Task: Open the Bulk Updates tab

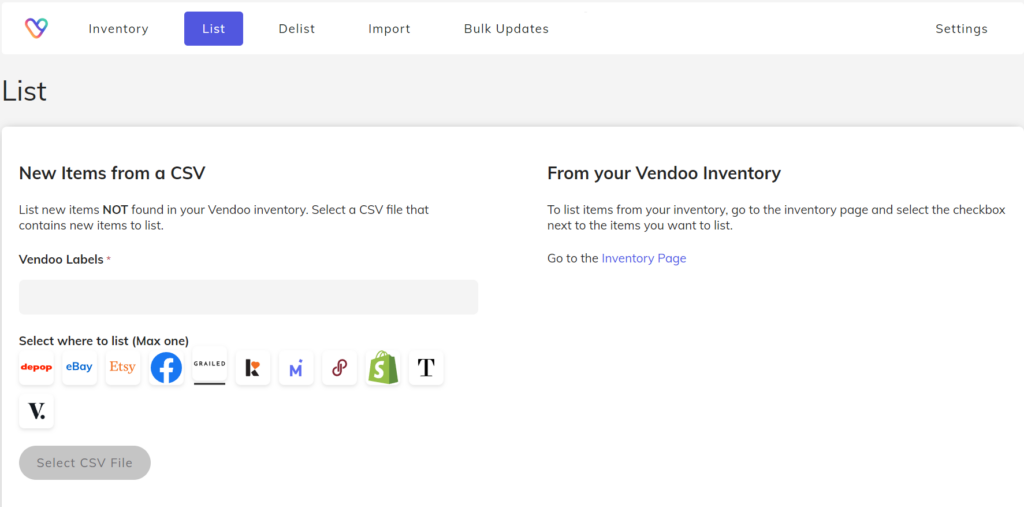Action: coord(506,29)
